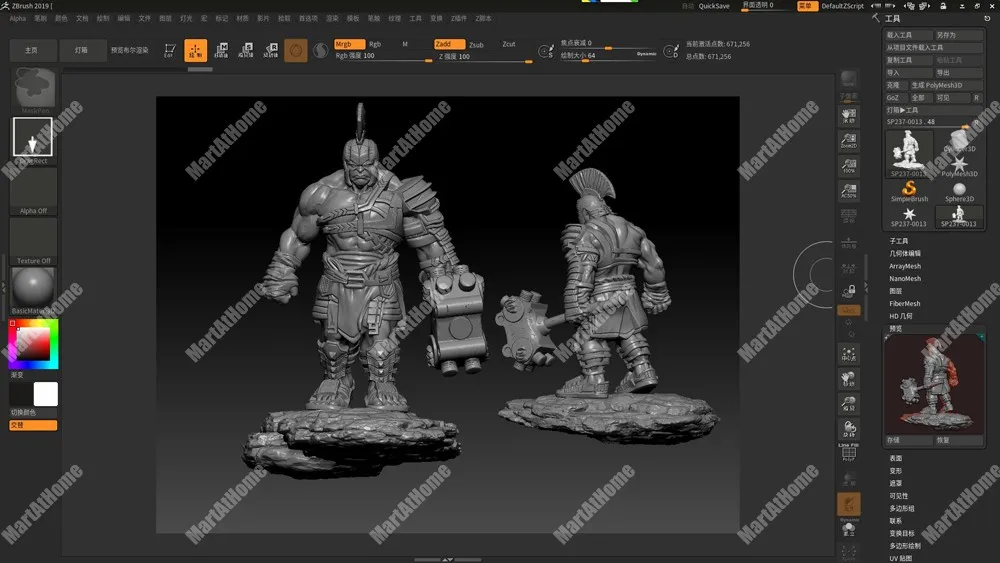Toggle the Zadd button

pos(449,44)
